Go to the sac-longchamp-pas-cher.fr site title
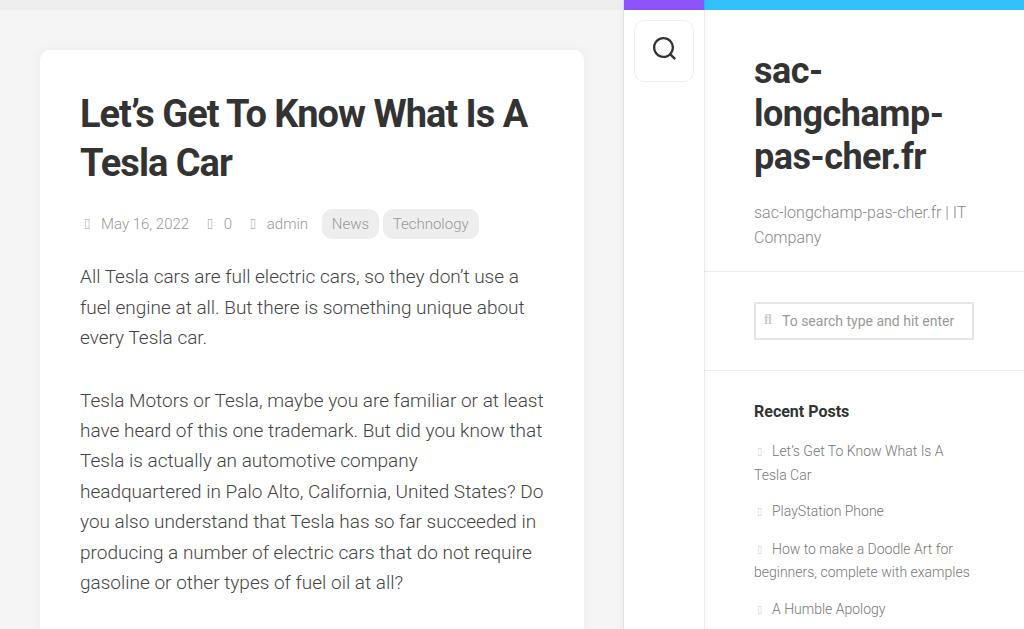Screen dimensions: 1024x629 pos(847,114)
